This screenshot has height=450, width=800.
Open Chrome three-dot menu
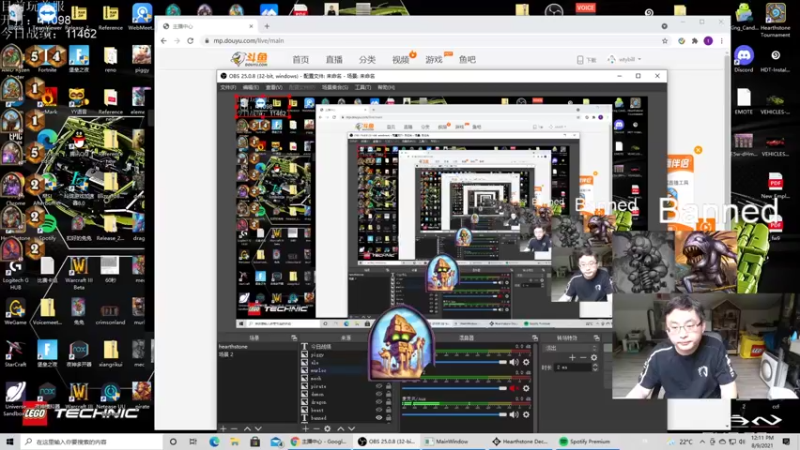click(721, 41)
